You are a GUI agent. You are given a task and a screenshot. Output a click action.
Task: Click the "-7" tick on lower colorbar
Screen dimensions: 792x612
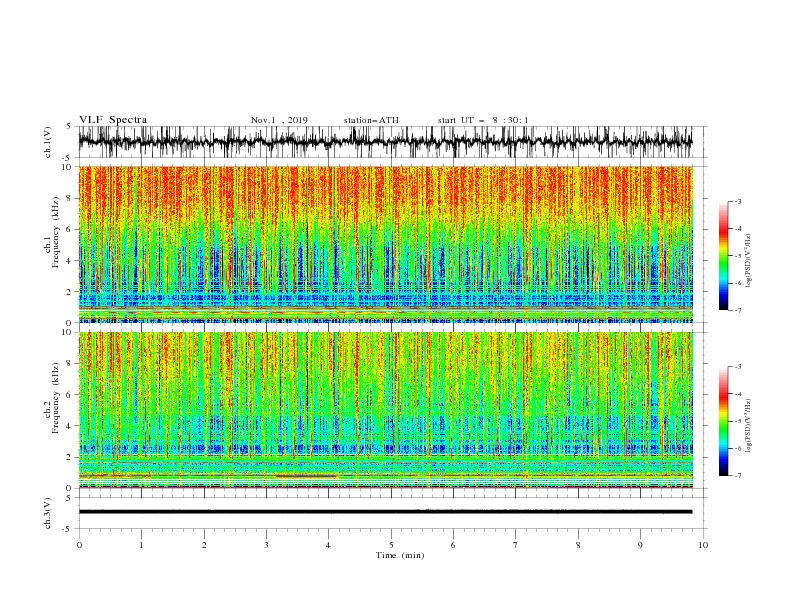tap(737, 476)
